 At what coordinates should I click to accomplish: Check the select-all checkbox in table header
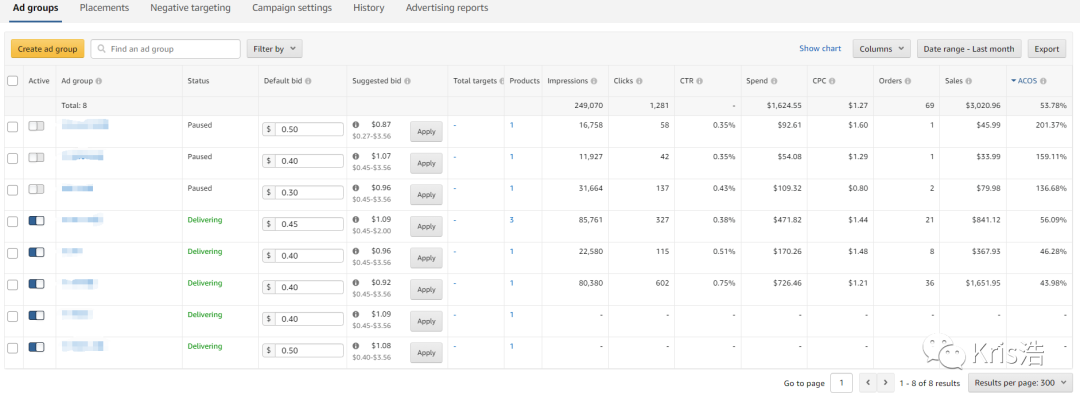point(13,81)
